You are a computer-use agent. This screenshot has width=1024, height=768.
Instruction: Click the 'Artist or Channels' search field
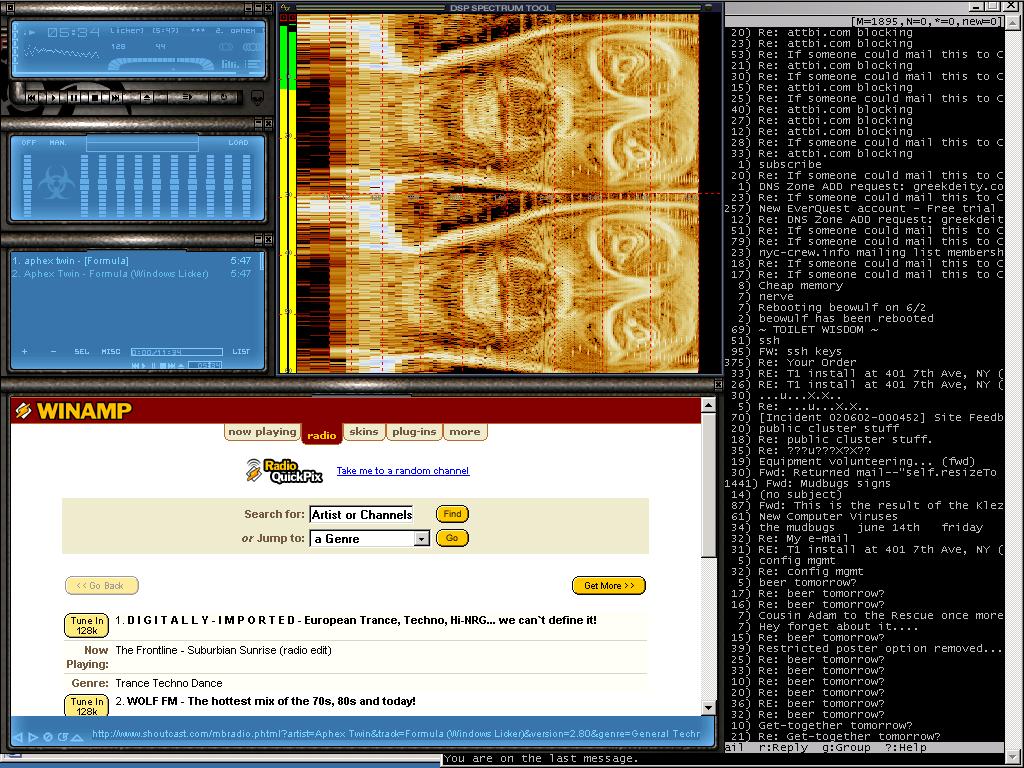(x=361, y=515)
